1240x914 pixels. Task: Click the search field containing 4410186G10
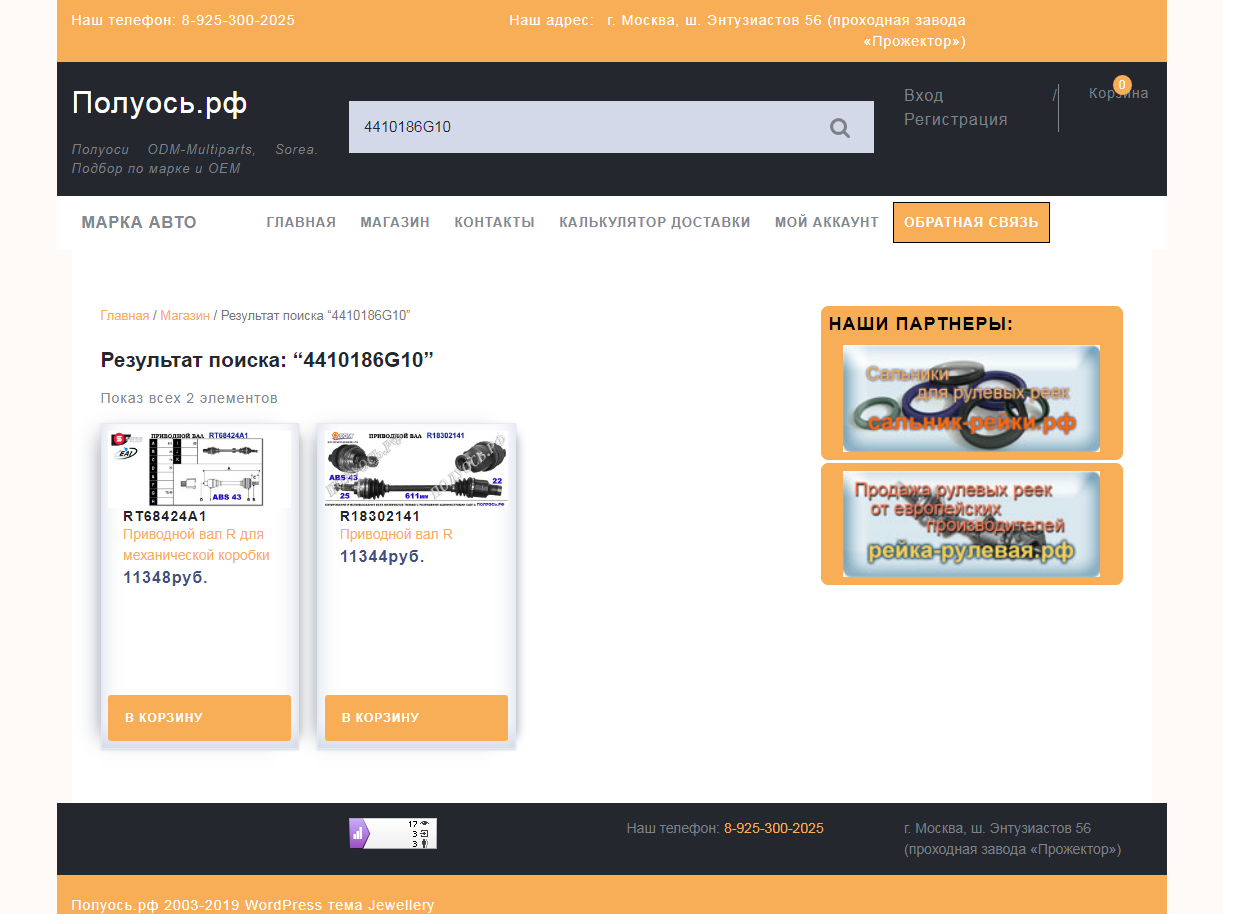tap(580, 127)
